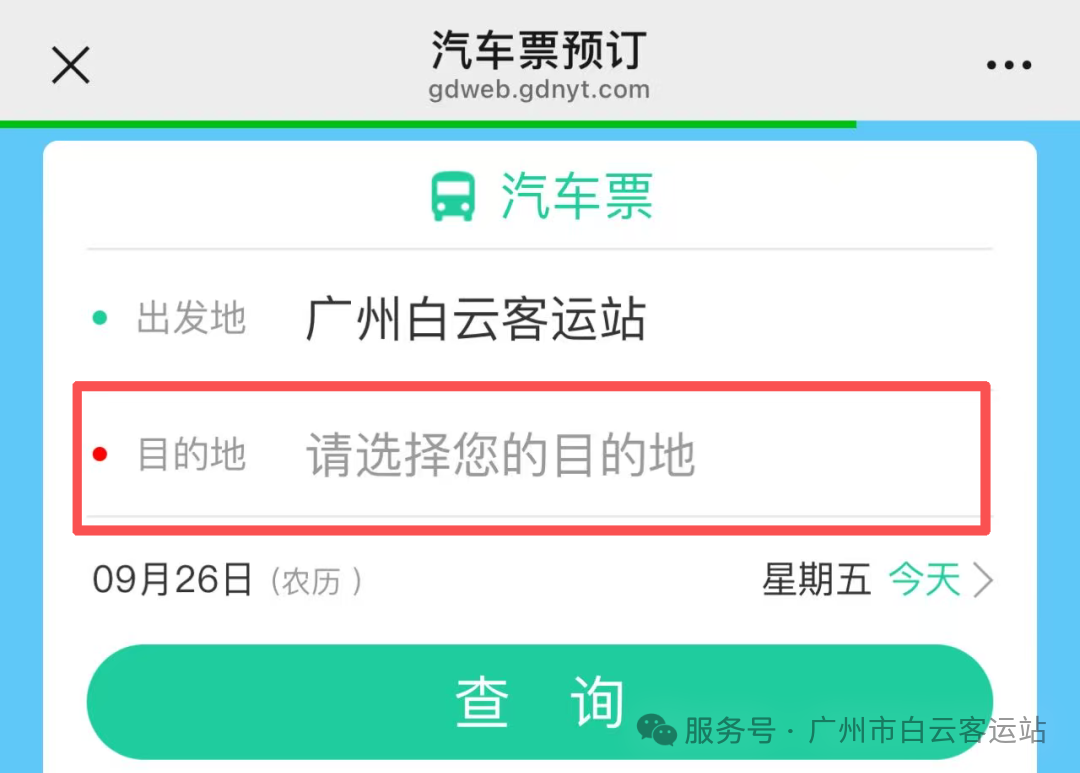1080x773 pixels.
Task: Click the gdweb.gdnyt.com address text
Action: pyautogui.click(x=539, y=91)
